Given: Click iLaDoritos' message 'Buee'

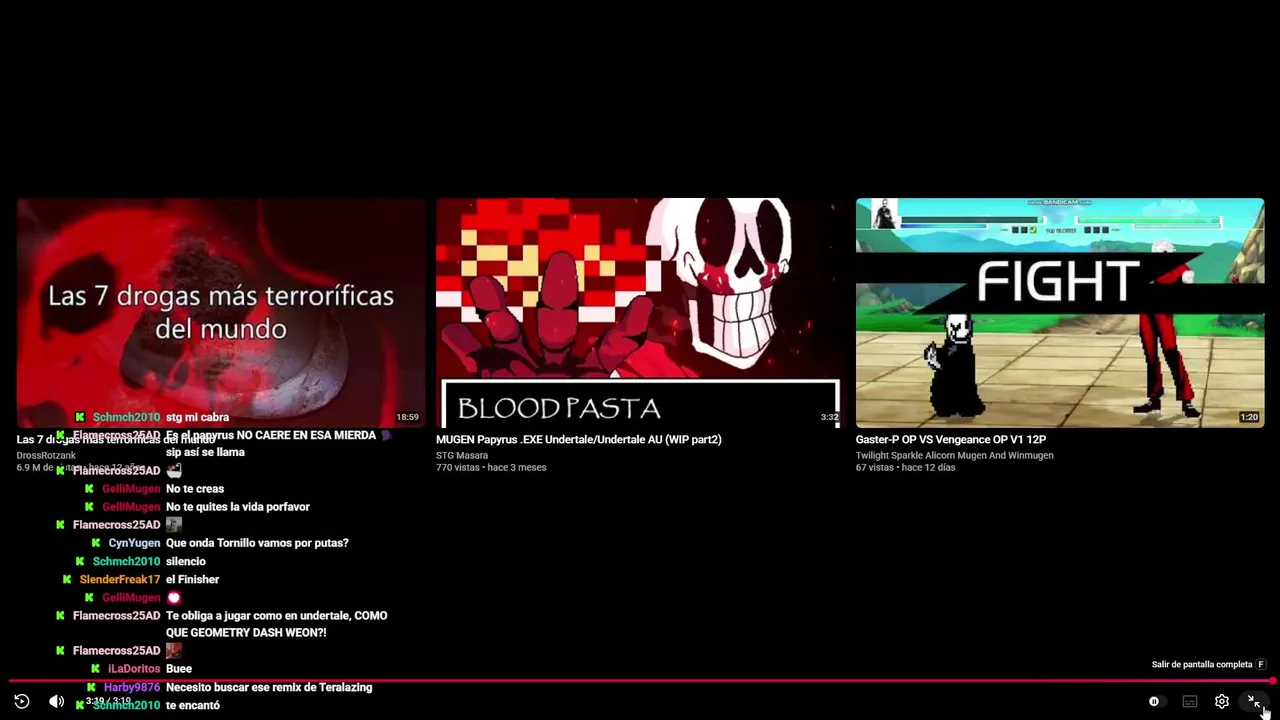Looking at the screenshot, I should pos(179,669).
